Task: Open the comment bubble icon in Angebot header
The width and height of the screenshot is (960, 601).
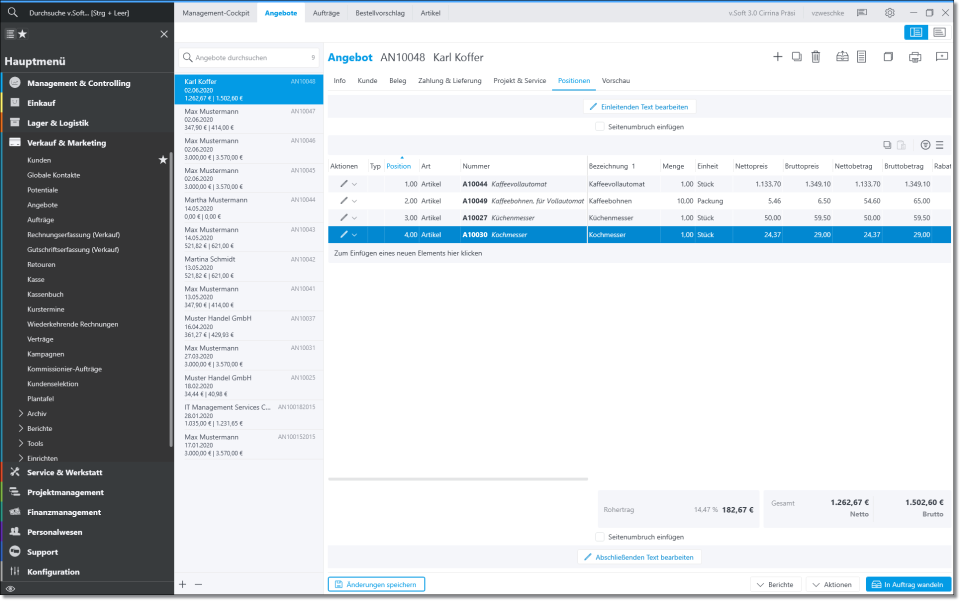Action: pyautogui.click(x=942, y=57)
